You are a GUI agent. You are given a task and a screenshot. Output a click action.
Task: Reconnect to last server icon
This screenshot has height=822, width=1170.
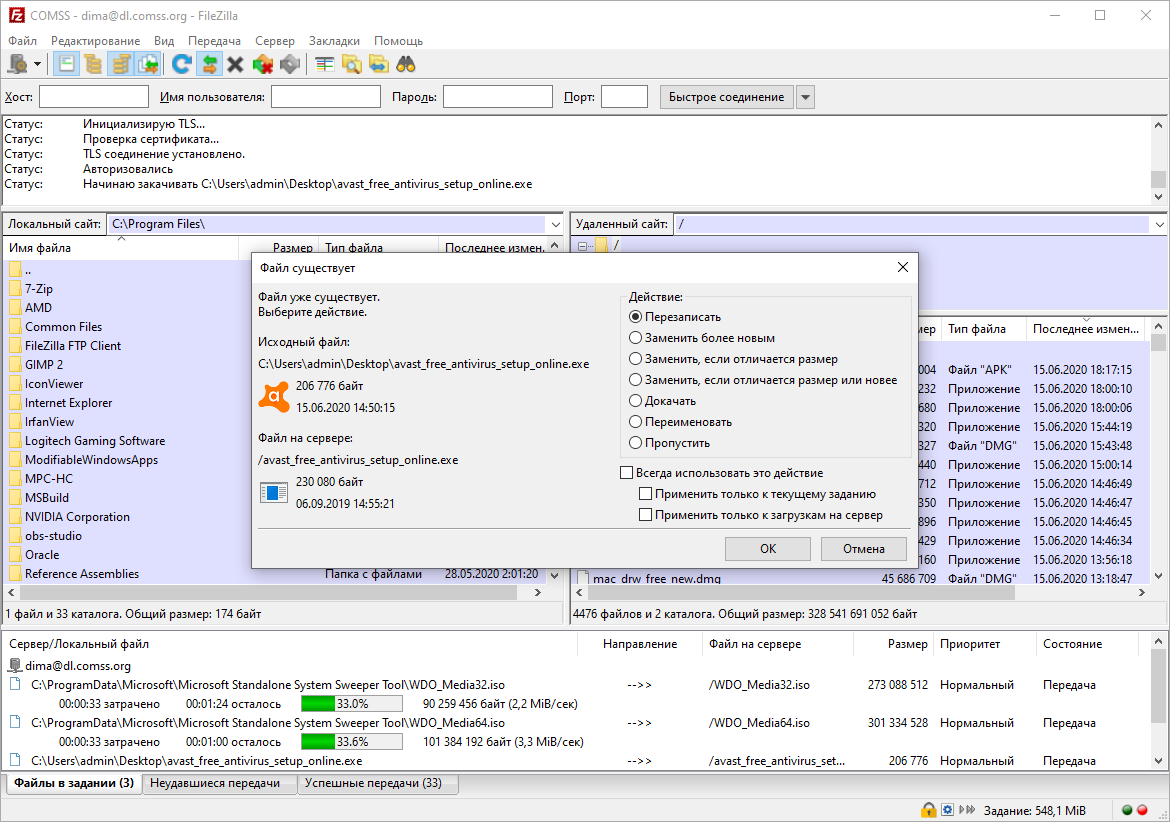pos(290,65)
